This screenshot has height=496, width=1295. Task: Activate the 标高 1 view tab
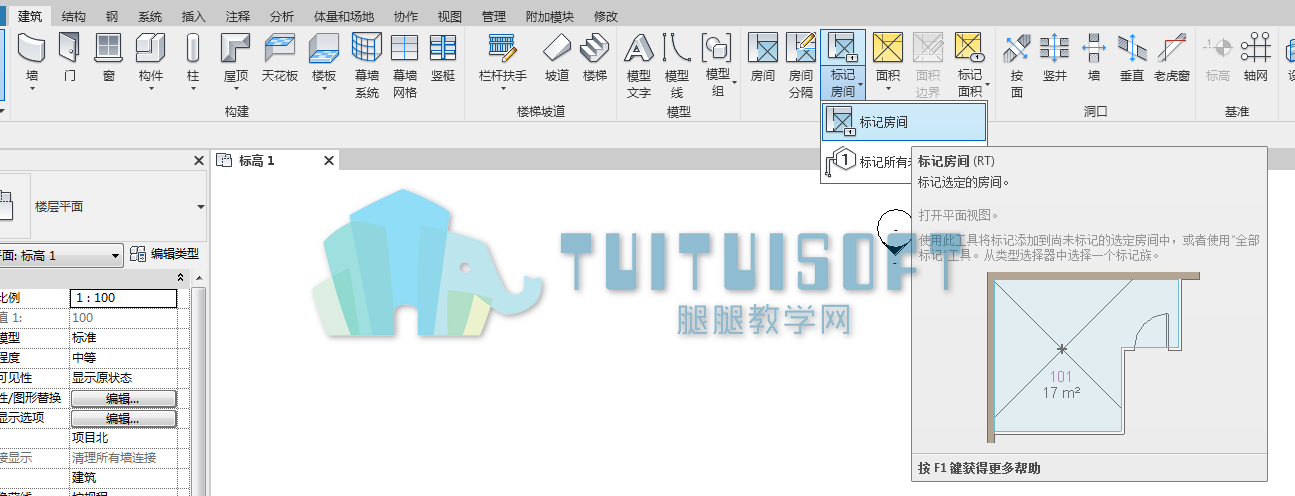257,160
